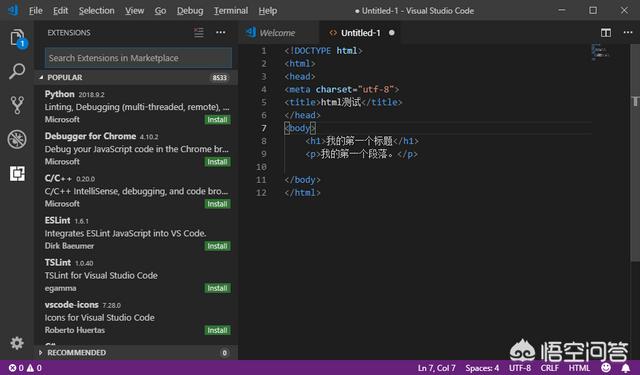Viewport: 640px width, 375px height.
Task: Install the C/C++ extension
Action: point(217,204)
